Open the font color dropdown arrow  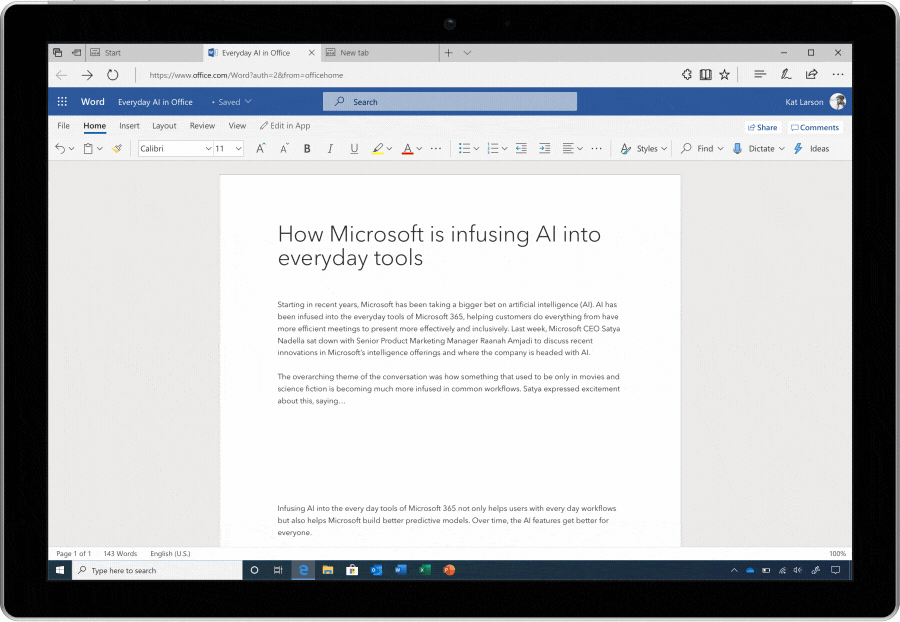coord(417,148)
